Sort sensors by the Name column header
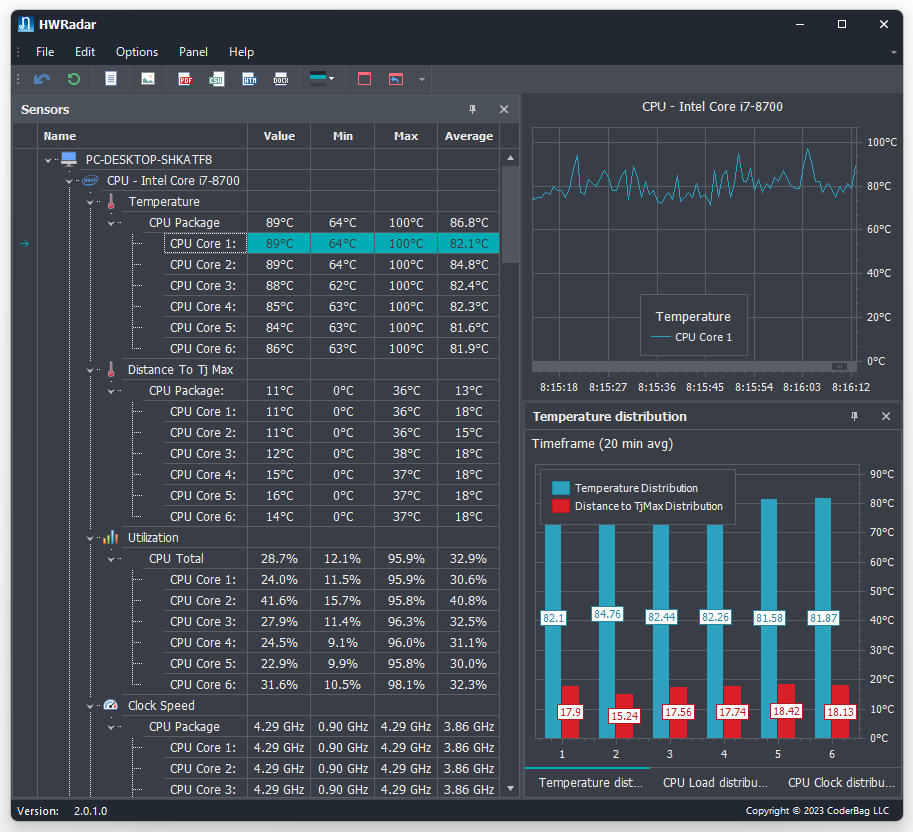 143,136
